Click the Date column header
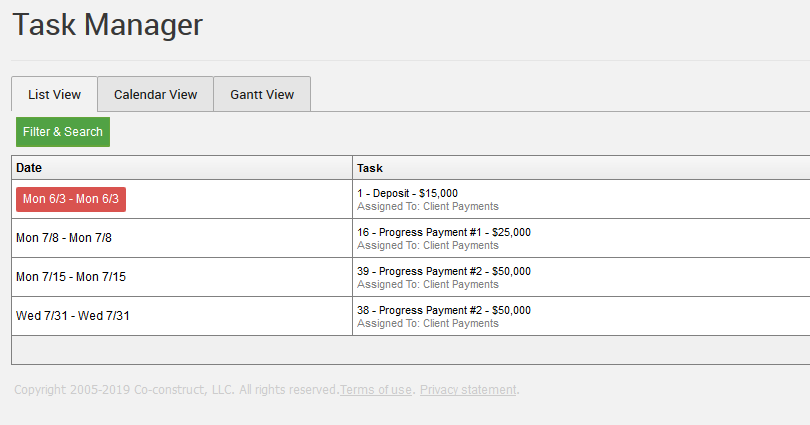This screenshot has height=425, width=810. (x=182, y=168)
